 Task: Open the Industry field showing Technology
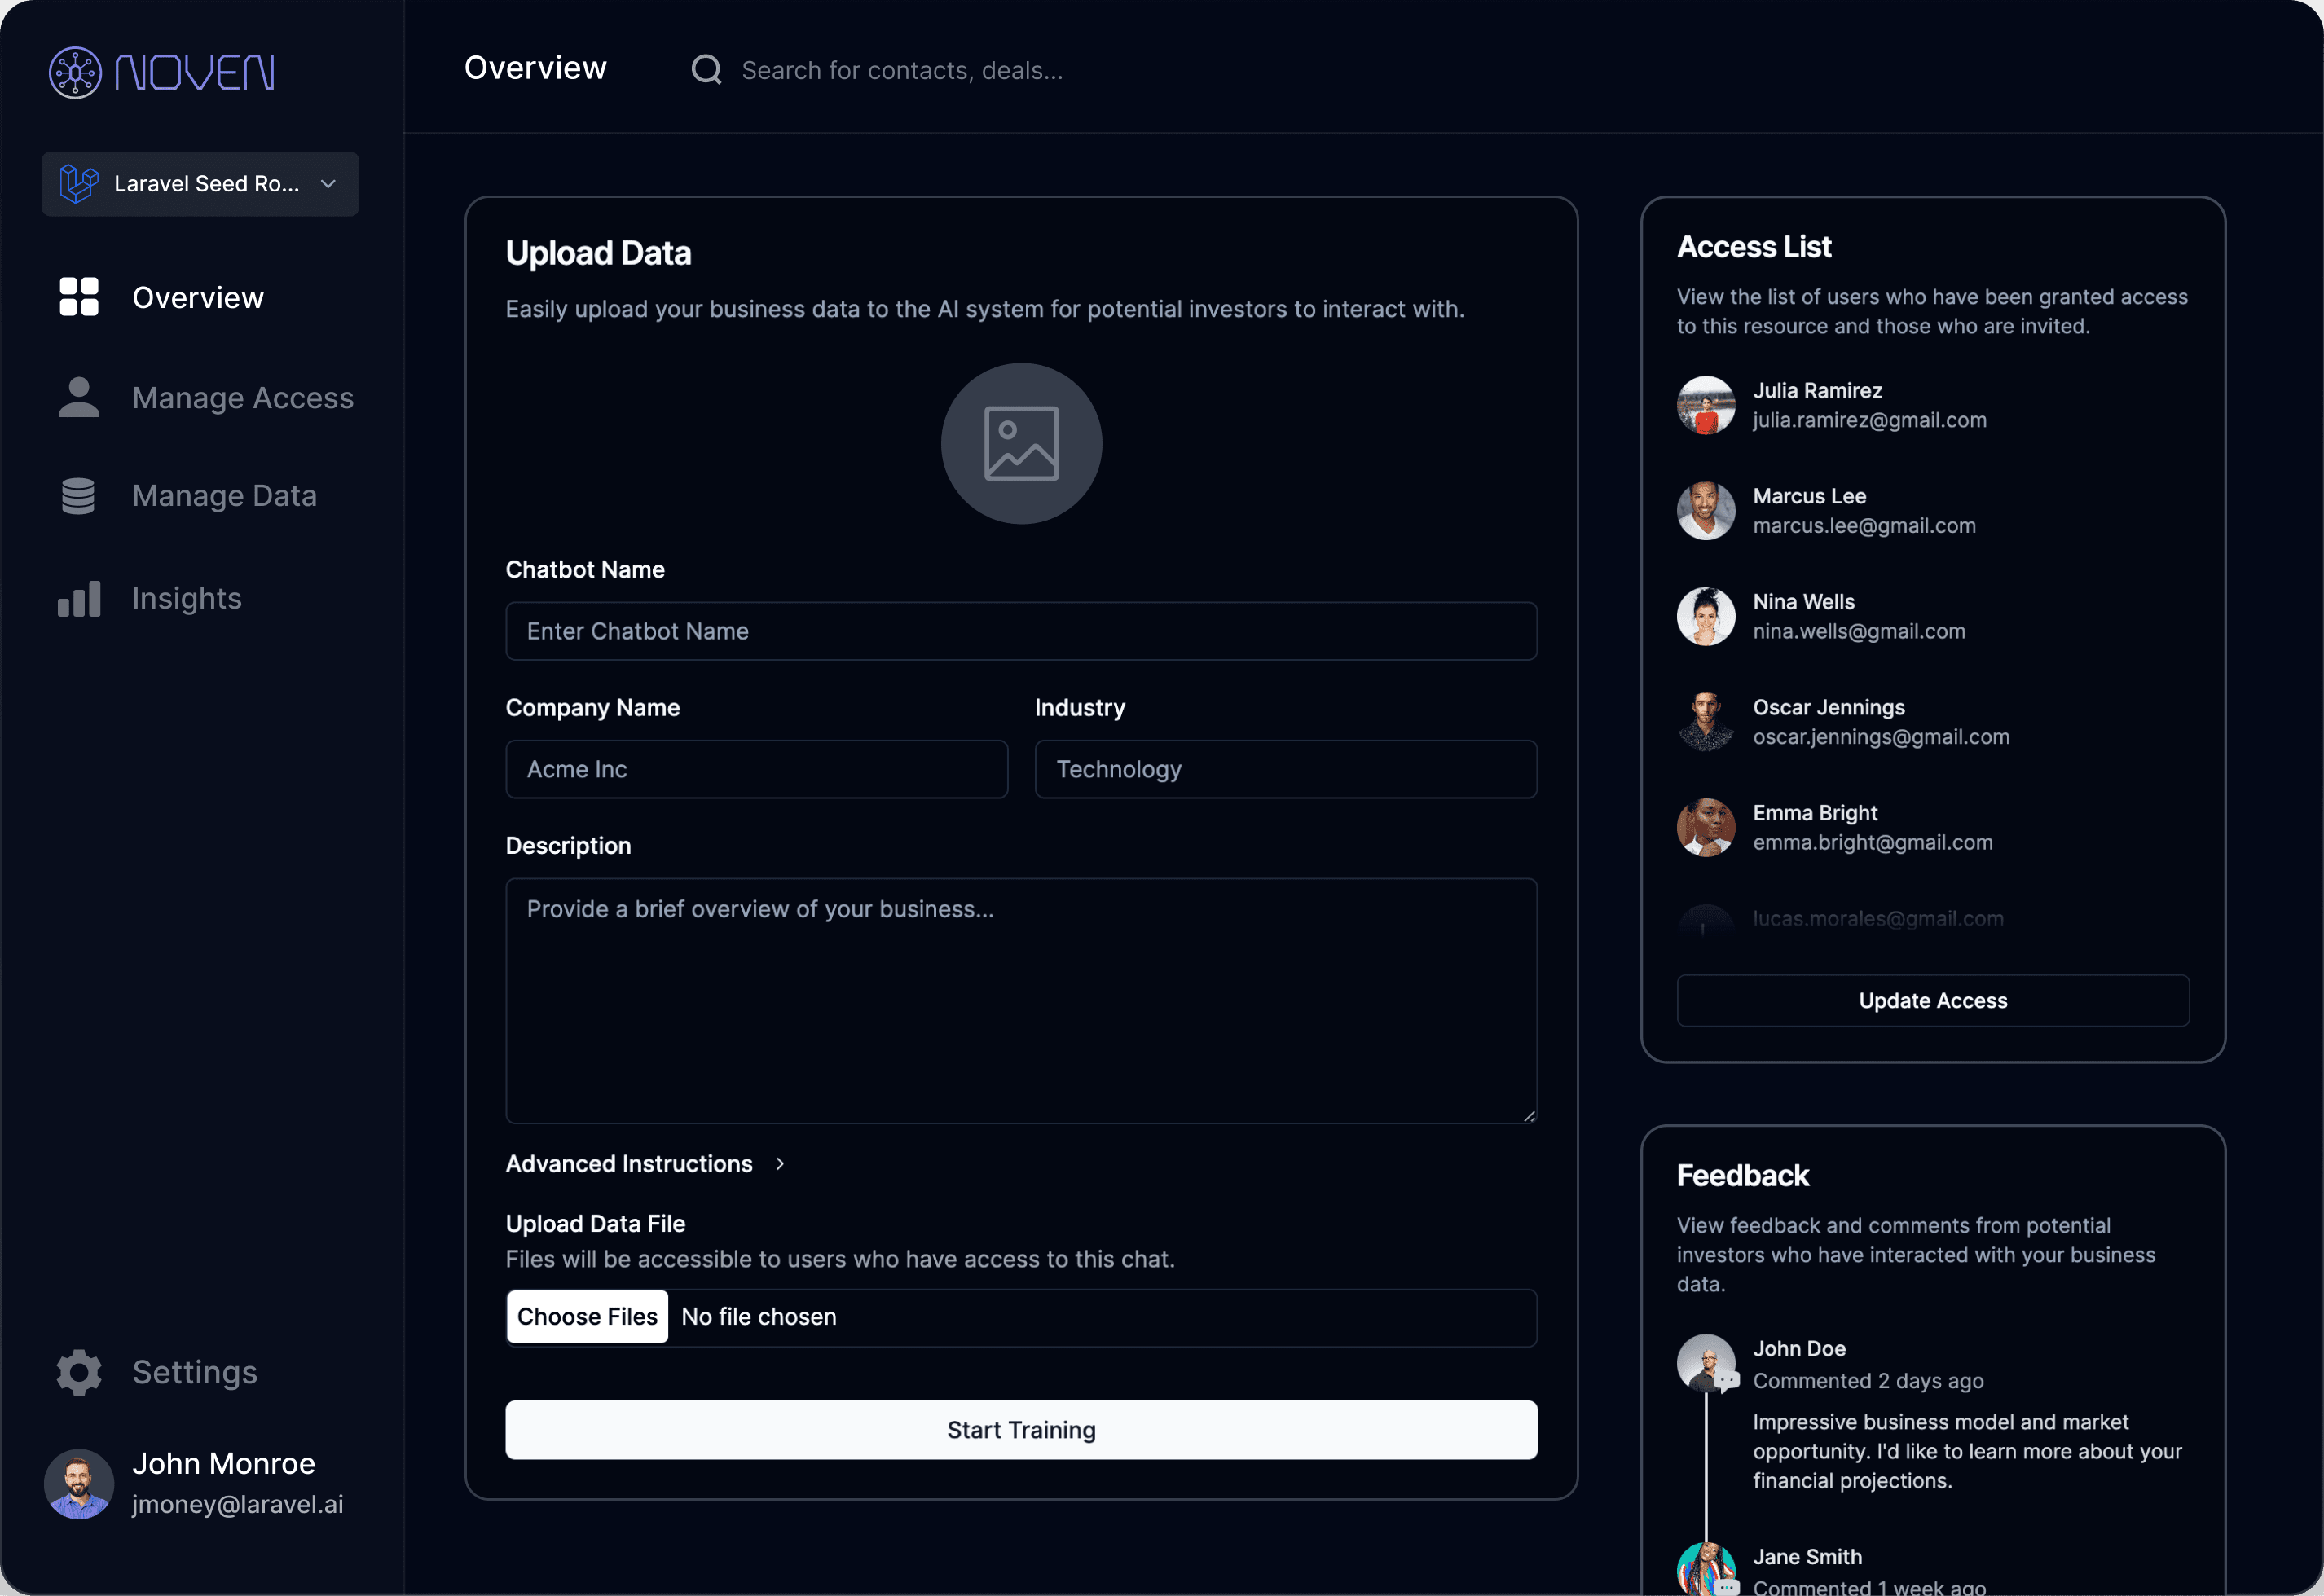coord(1285,769)
